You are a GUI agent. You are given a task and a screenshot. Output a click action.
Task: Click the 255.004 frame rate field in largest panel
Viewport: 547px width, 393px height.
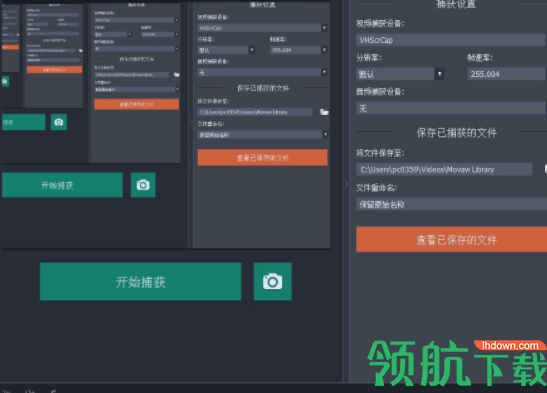[x=507, y=74]
